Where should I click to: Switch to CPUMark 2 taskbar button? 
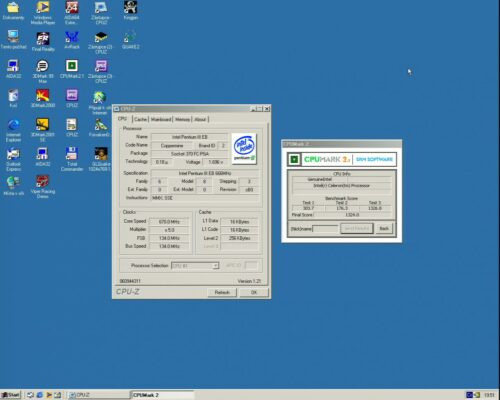click(162, 395)
